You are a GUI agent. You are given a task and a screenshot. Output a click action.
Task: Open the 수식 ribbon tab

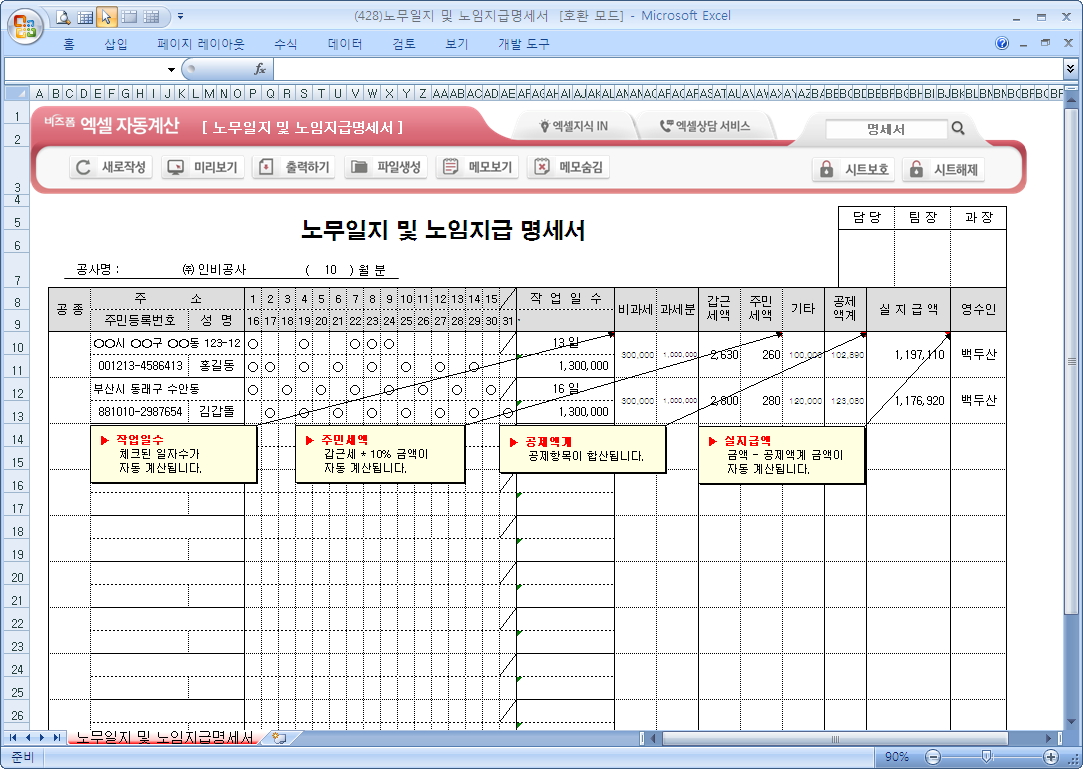tap(285, 44)
